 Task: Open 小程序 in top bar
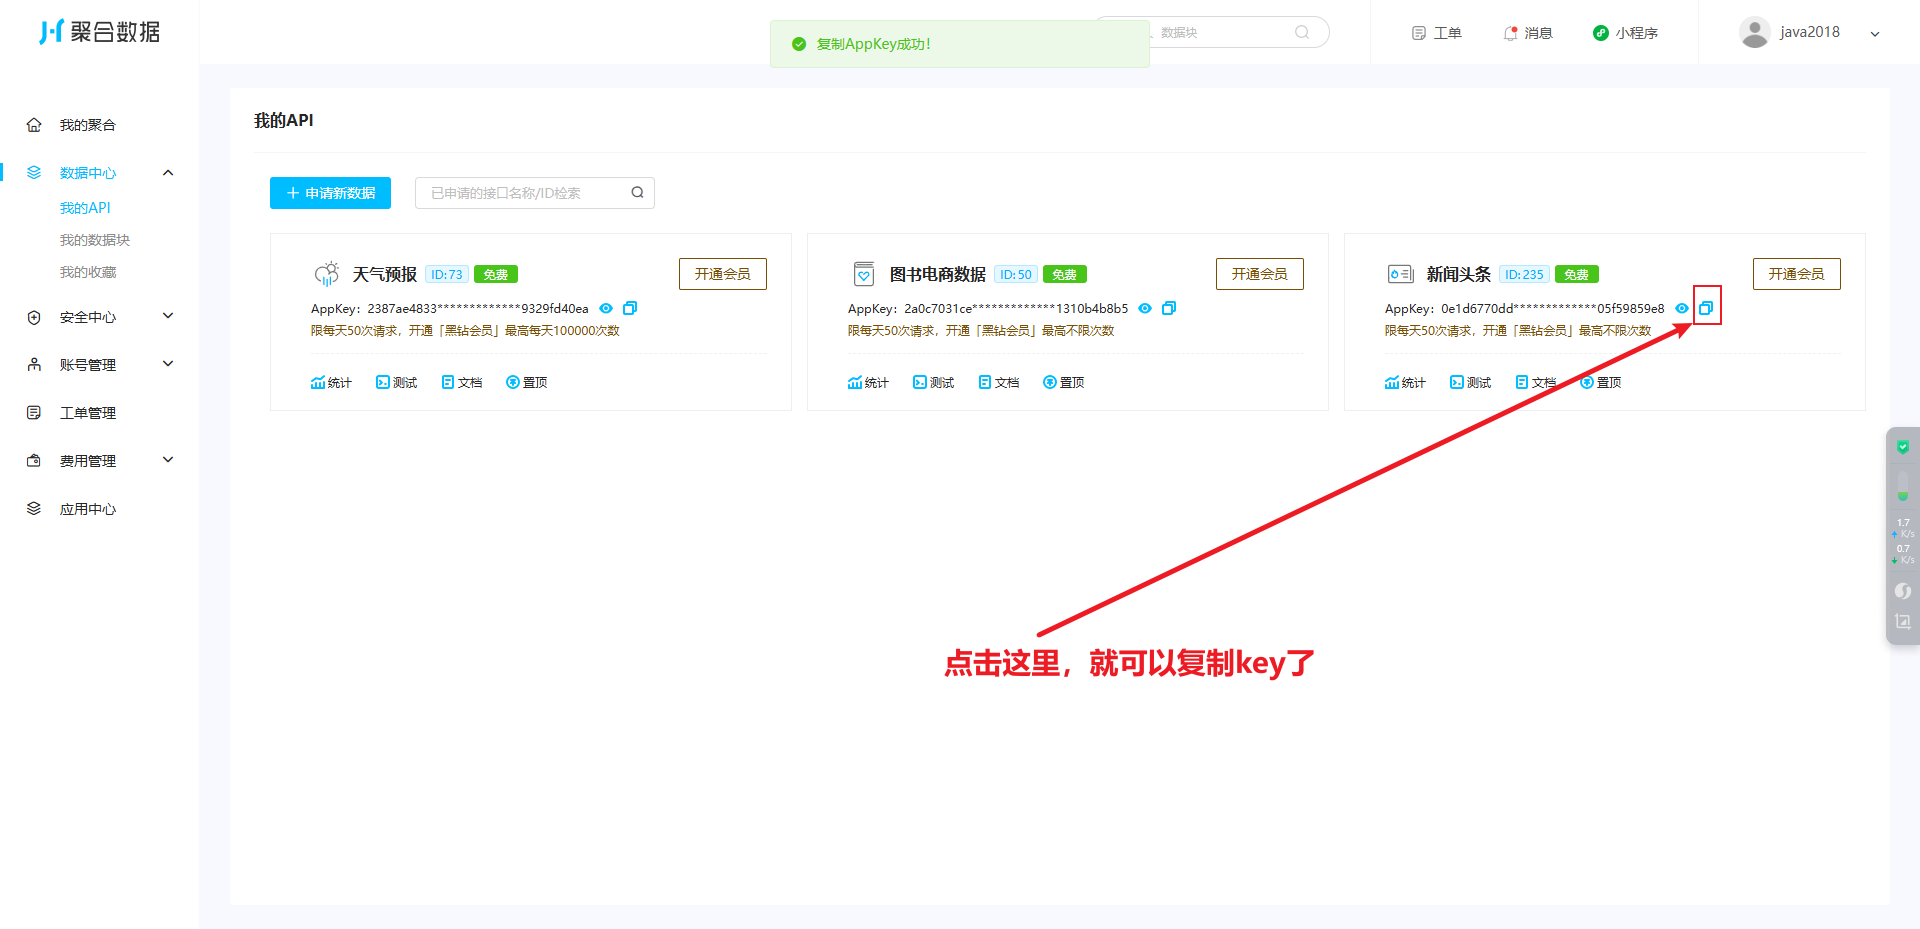[1625, 33]
